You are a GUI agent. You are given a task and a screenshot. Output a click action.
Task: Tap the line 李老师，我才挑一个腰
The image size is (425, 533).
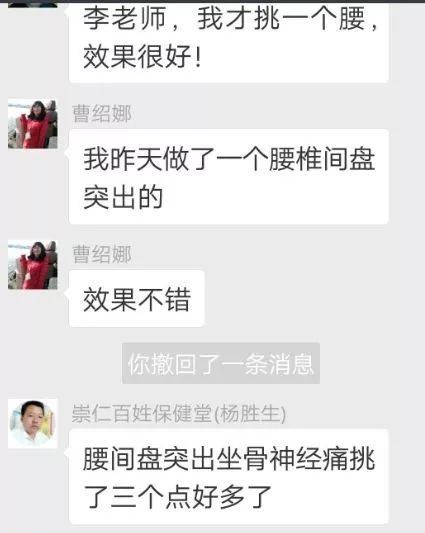coord(230,18)
